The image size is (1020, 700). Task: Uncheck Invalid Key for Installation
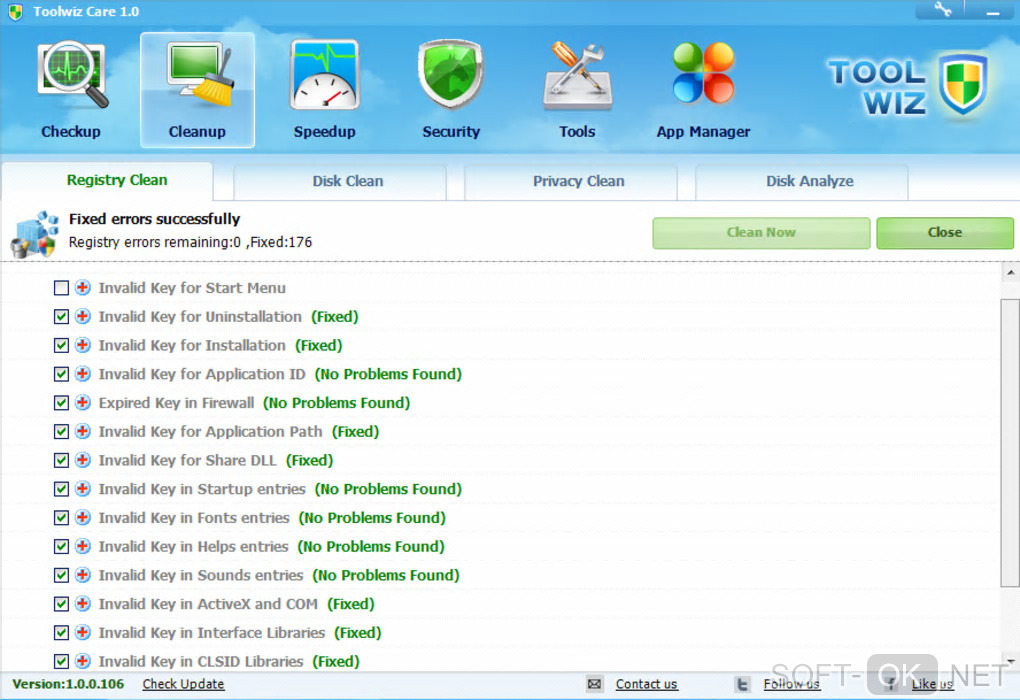click(x=61, y=345)
